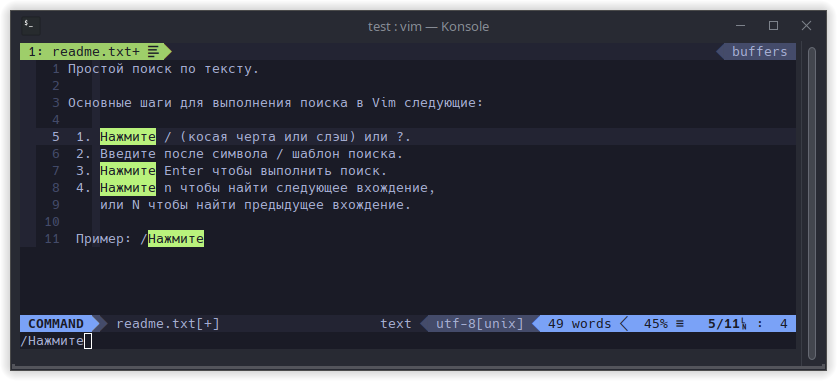Click line 9 'или N чтобы найти'
The image size is (837, 381).
tap(256, 205)
